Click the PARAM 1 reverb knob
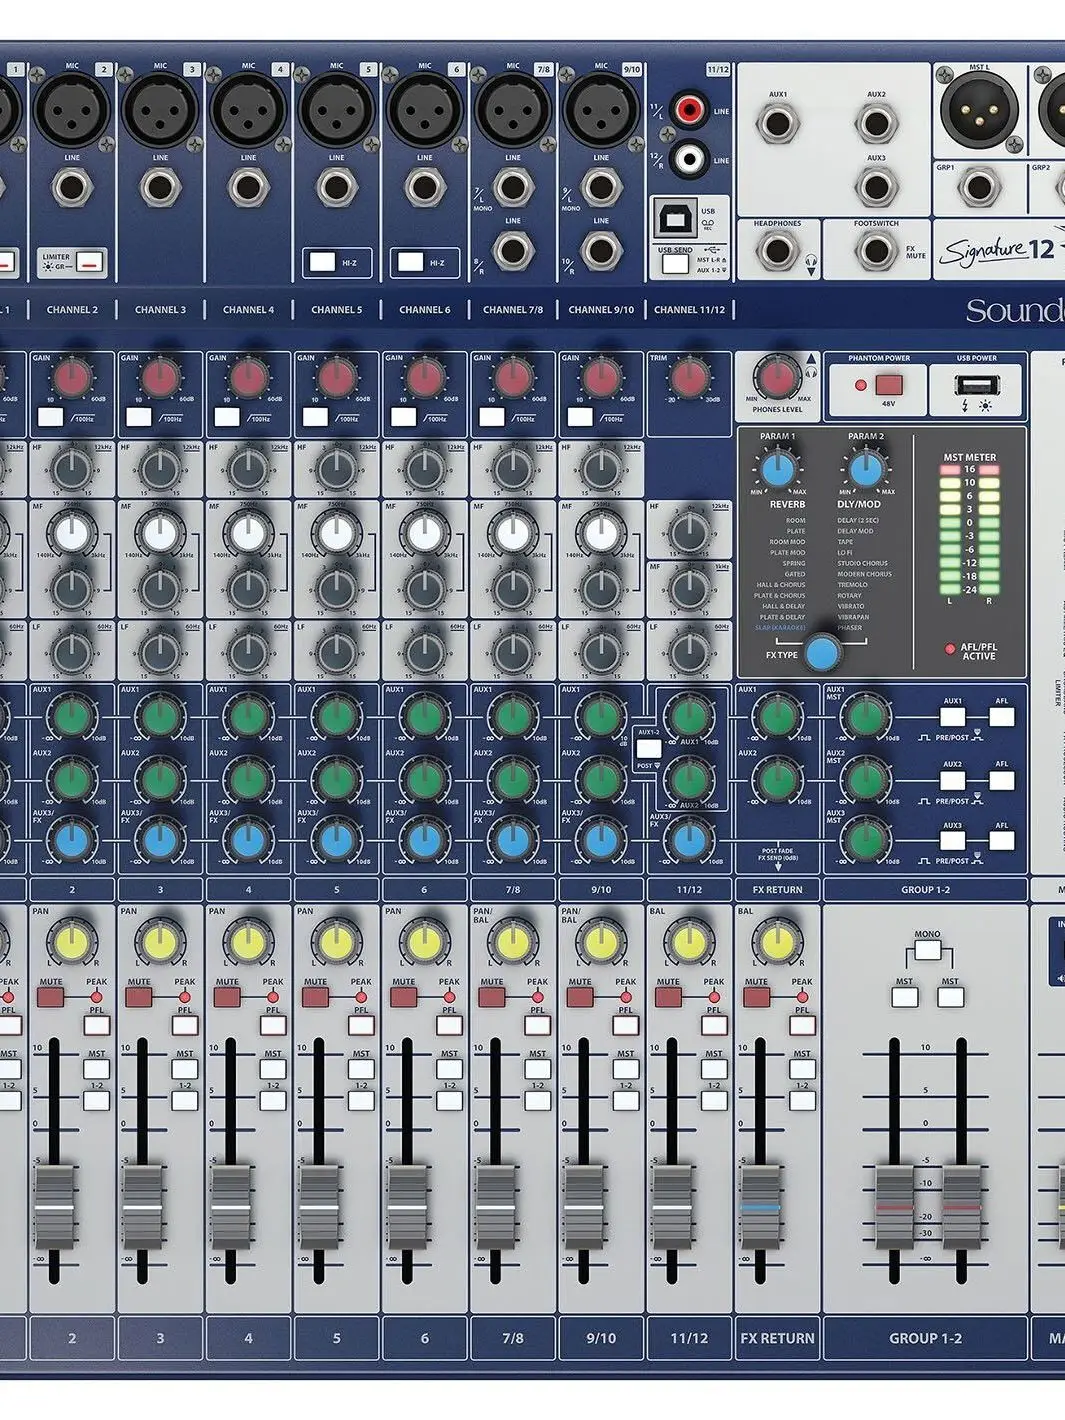Screen dimensions: 1065x1420 tap(778, 468)
